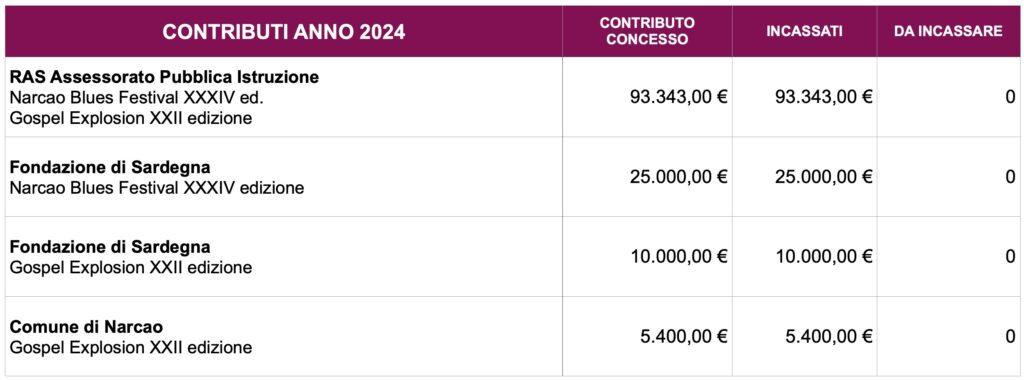Select the zero da incassare for 25.000,00 € row

tap(1010, 177)
